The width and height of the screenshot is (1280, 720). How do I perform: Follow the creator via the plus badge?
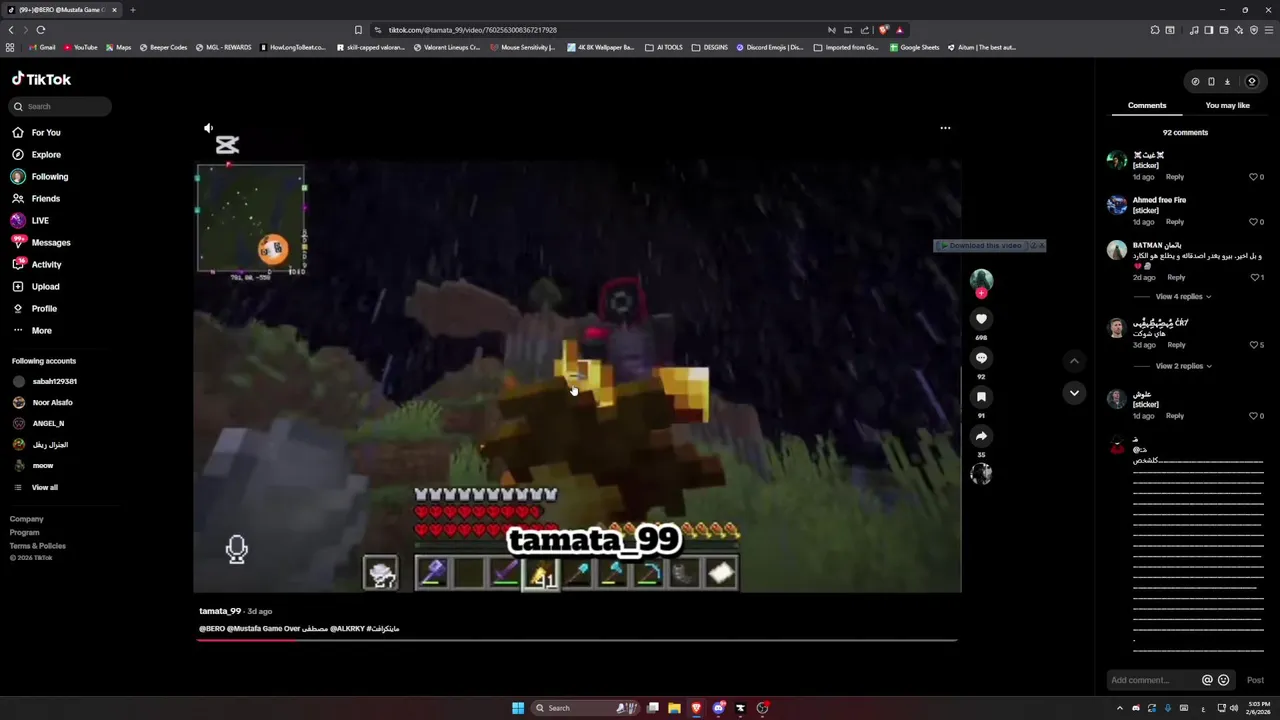tap(981, 293)
